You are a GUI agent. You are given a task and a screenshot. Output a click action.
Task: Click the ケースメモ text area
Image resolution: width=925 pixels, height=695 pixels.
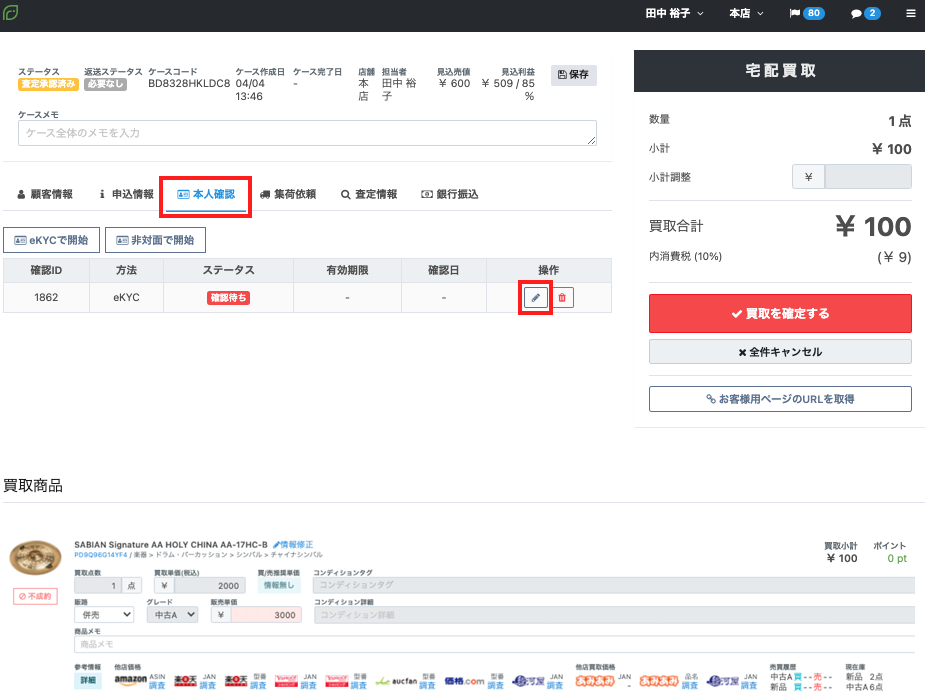307,133
